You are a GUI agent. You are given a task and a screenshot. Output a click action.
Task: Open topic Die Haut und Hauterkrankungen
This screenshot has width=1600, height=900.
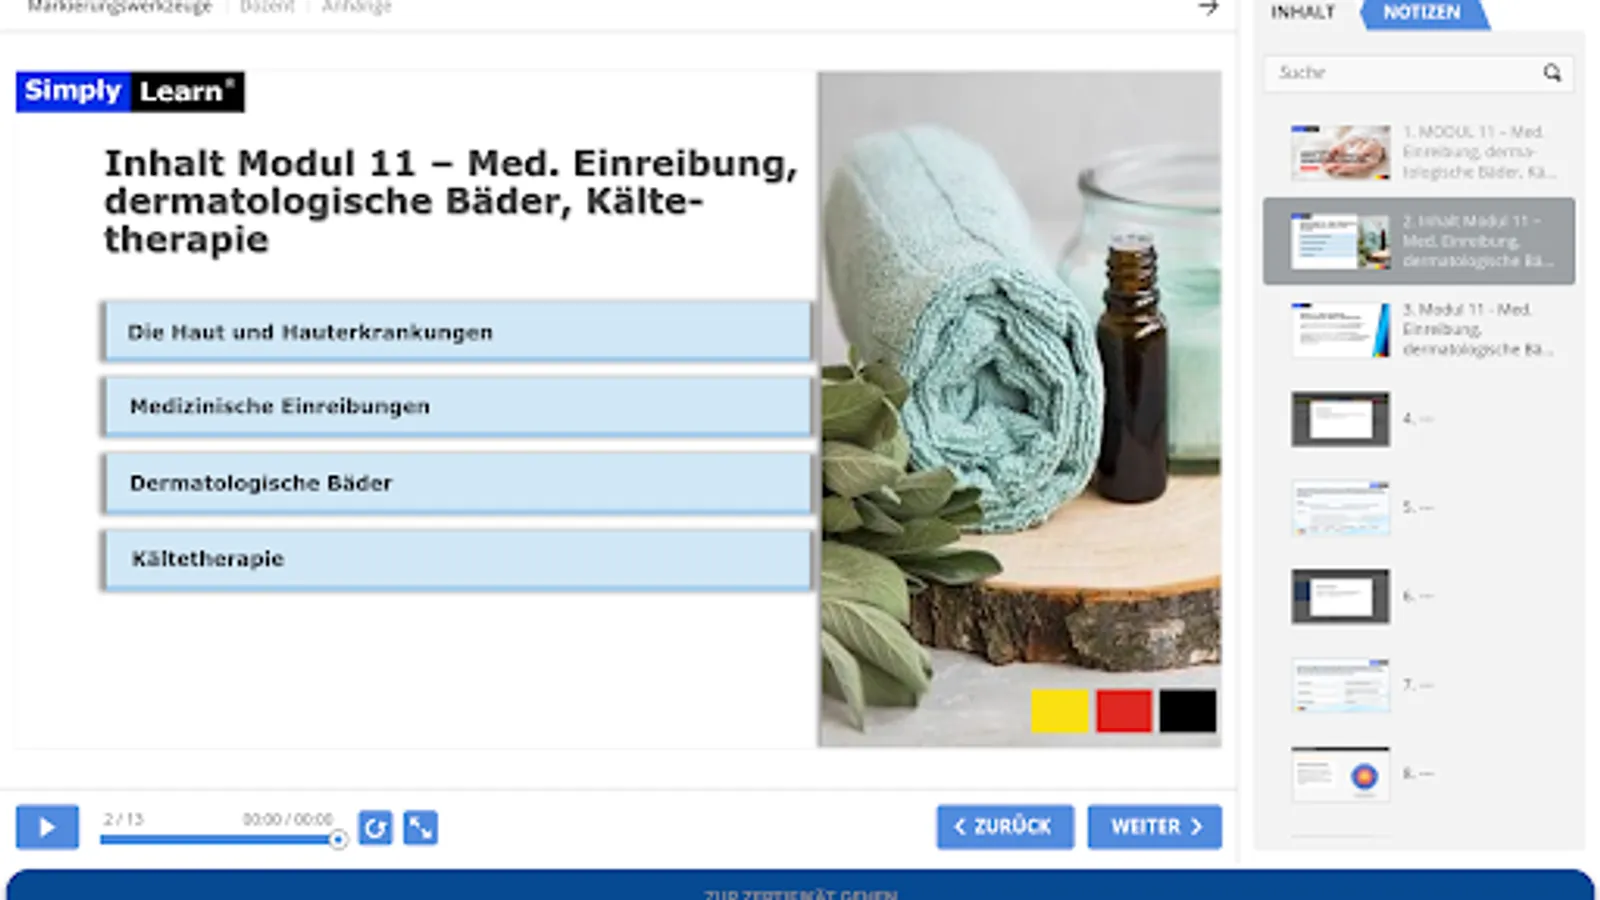click(x=457, y=332)
